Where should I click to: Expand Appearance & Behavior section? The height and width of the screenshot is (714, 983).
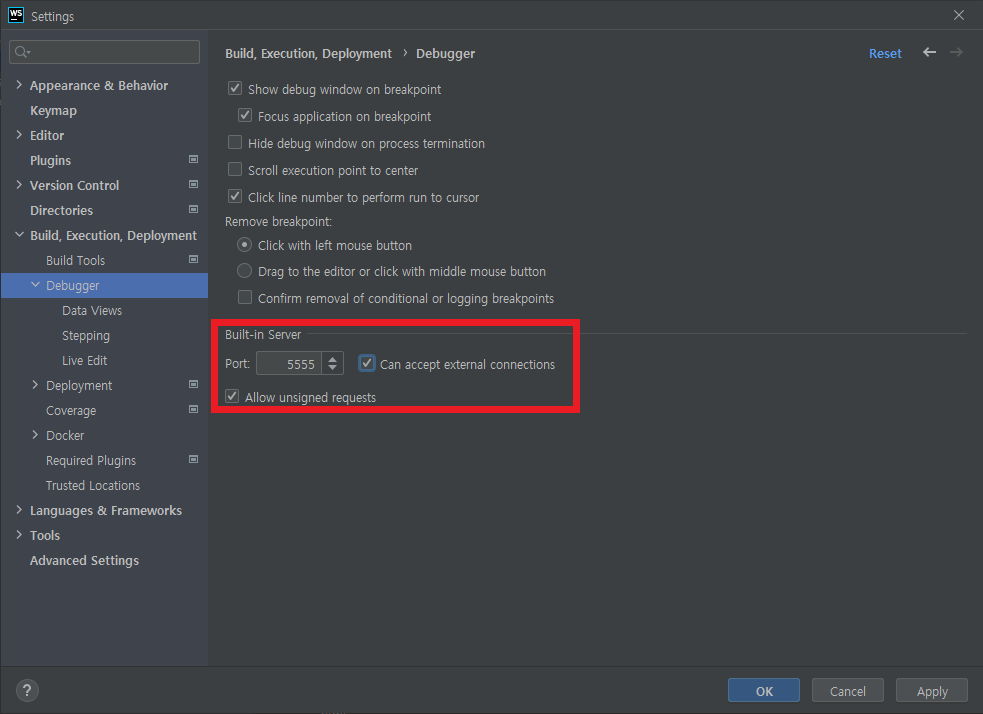pos(19,85)
